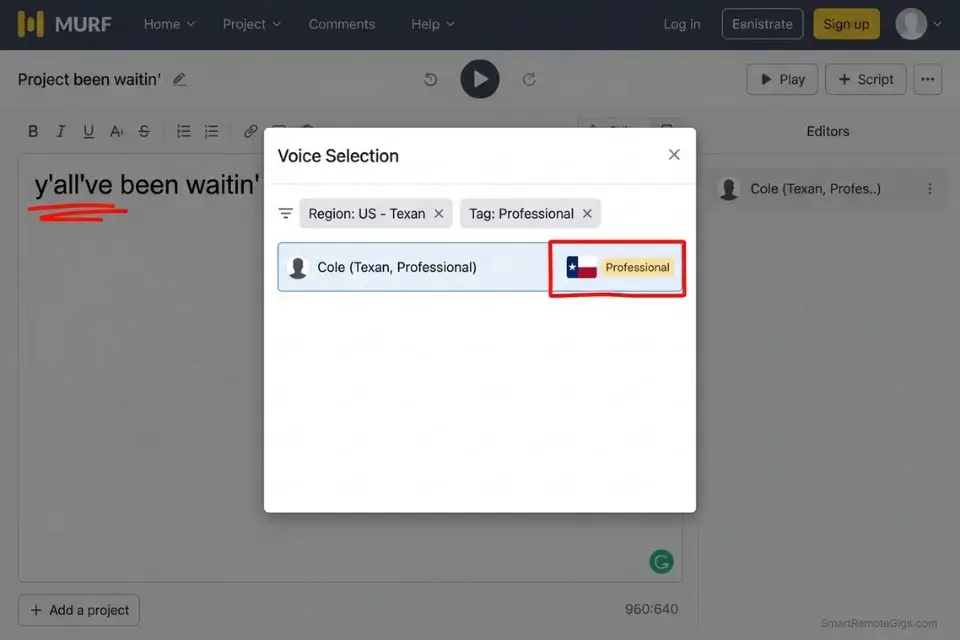Expand the account chevron beside avatar

(937, 24)
